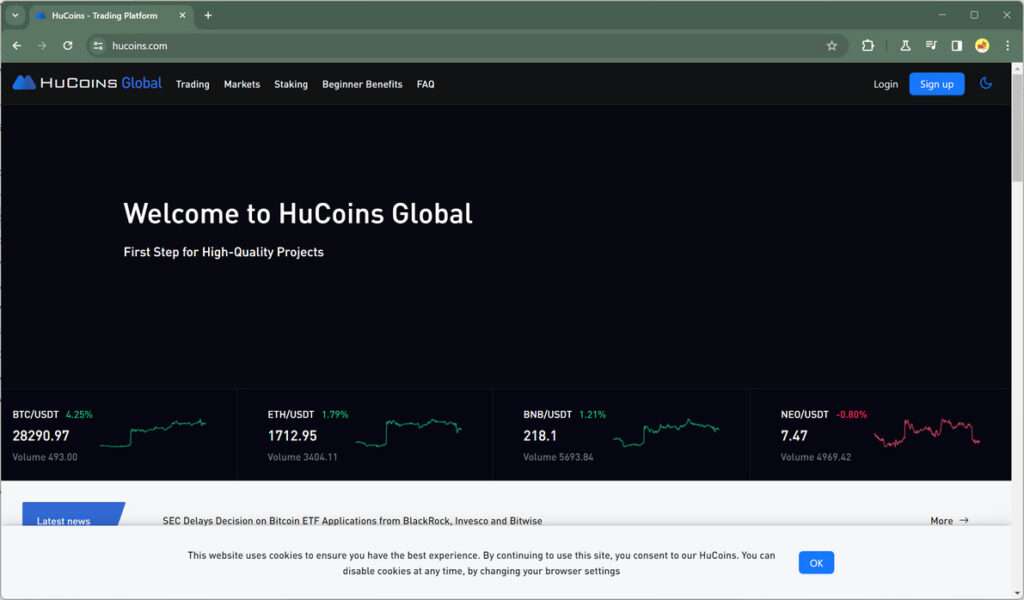Screen dimensions: 1024x600
Task: Open the Trading menu item
Action: 192,85
